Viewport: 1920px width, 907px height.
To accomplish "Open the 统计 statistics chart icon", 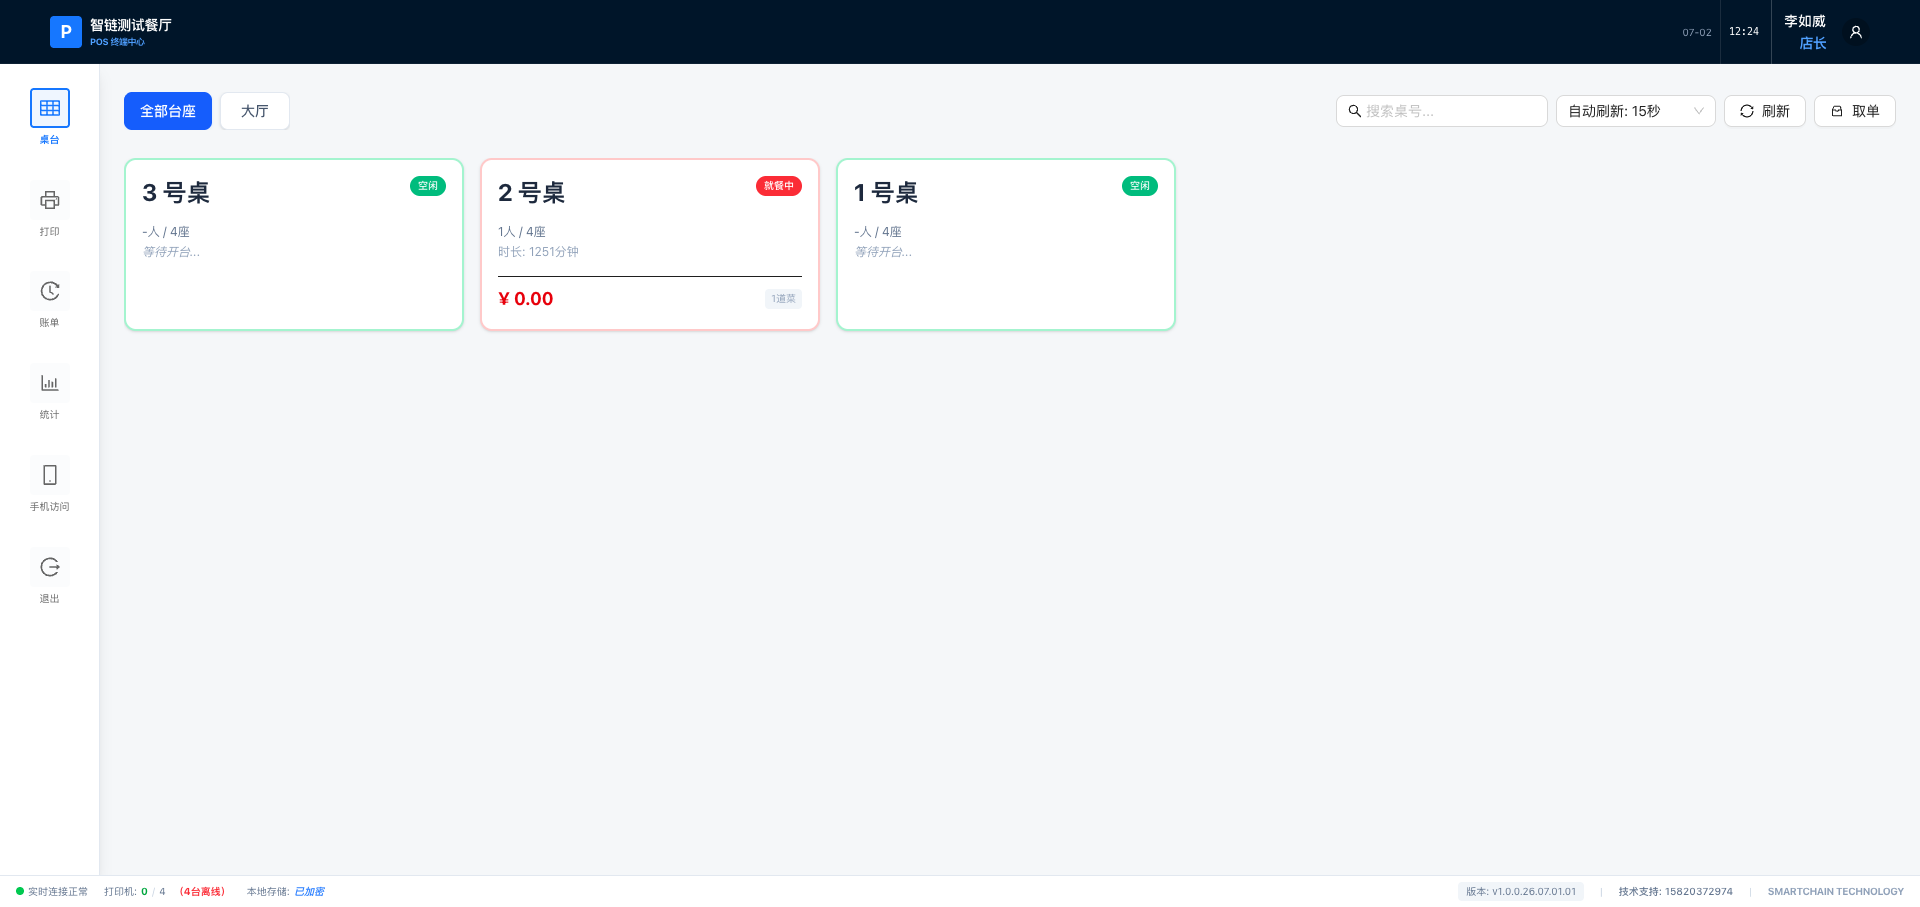I will click(49, 383).
